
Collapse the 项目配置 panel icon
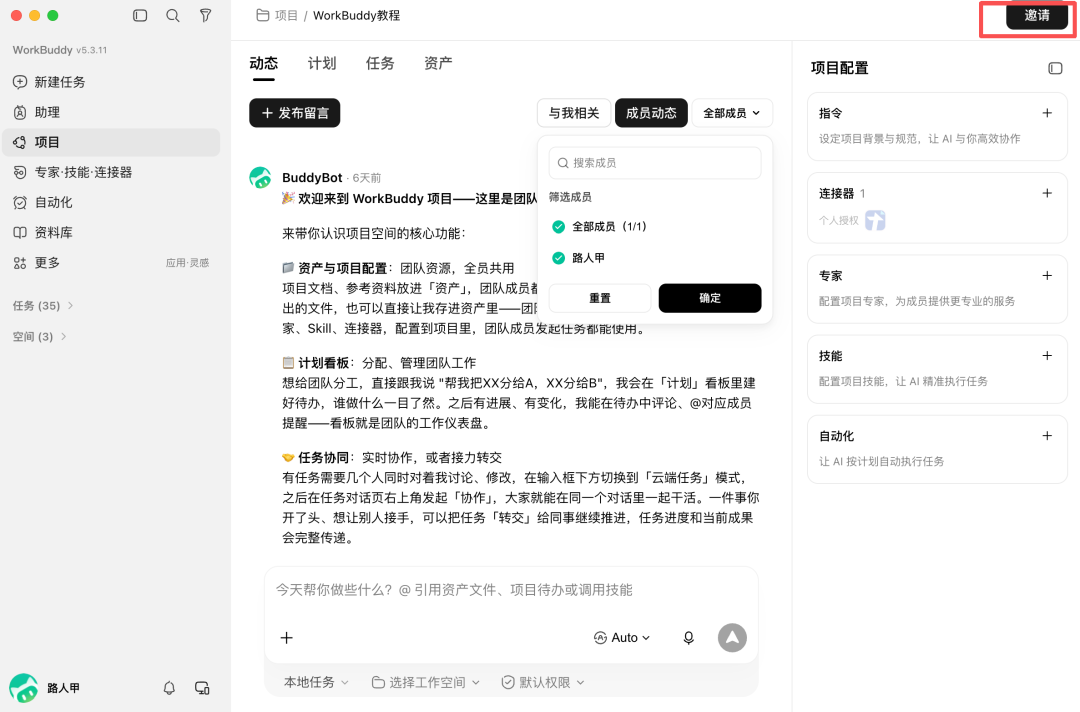coord(1055,68)
